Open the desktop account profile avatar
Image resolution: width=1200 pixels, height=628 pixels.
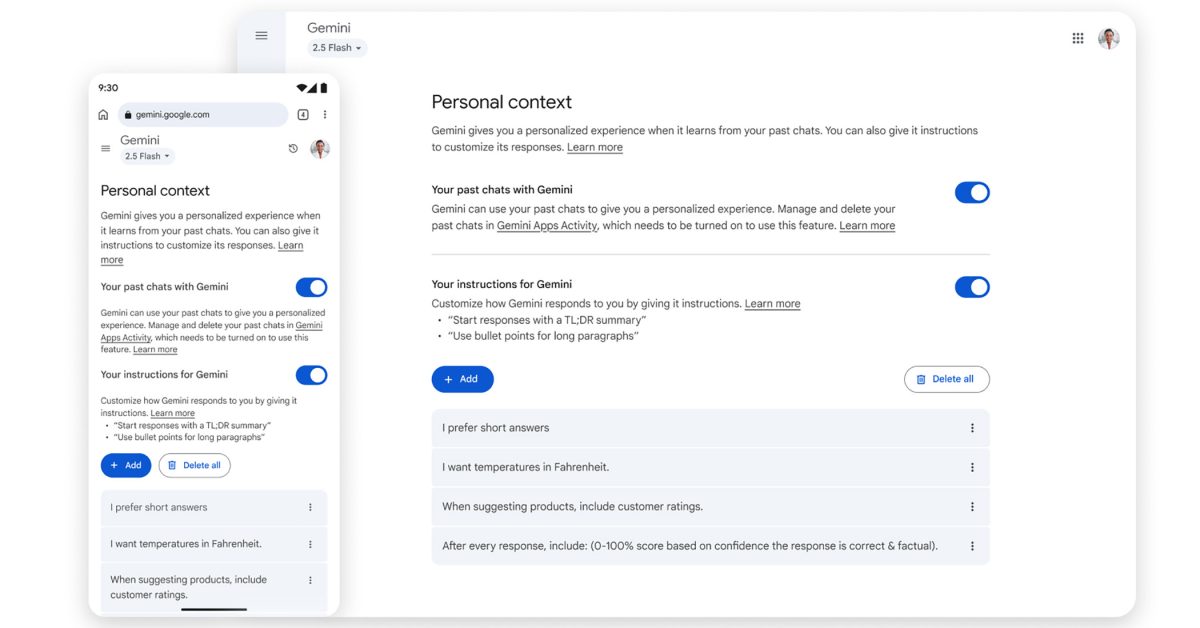coord(1108,38)
